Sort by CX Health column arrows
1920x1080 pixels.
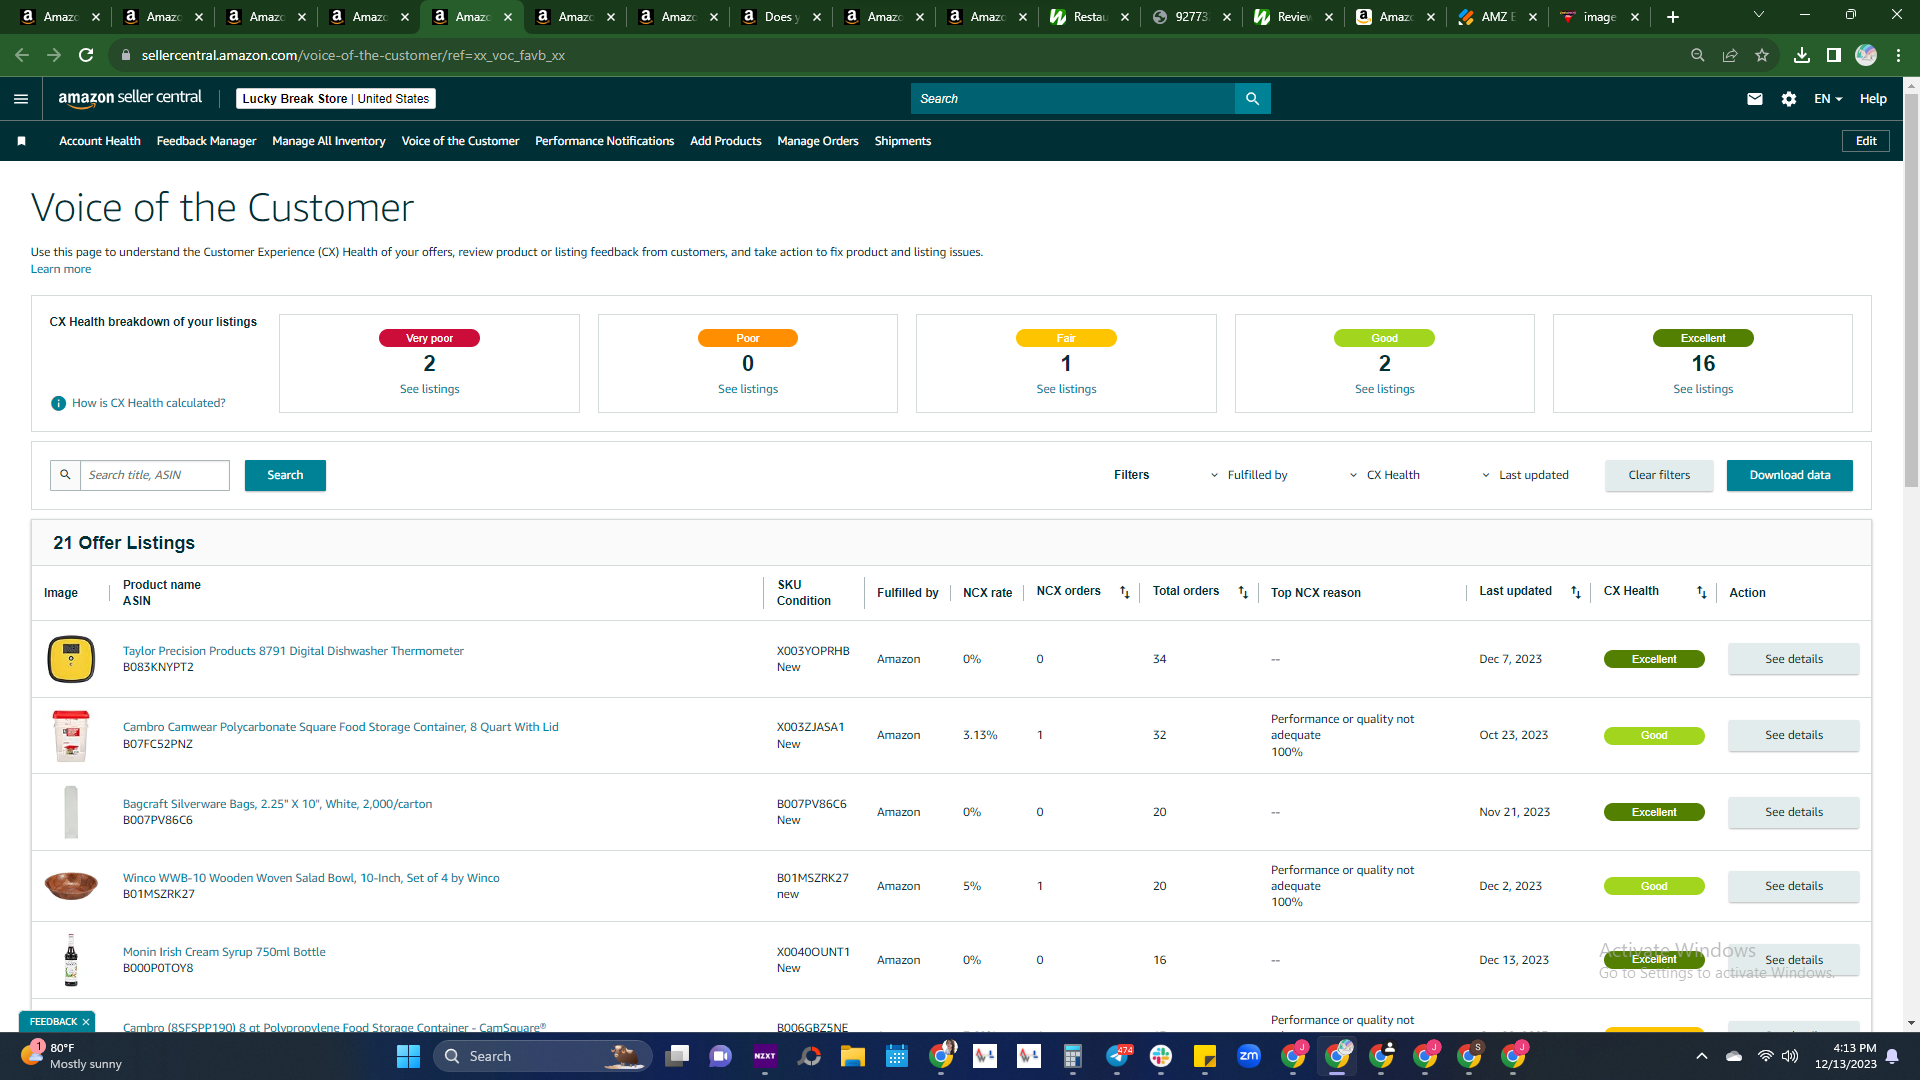tap(1701, 592)
